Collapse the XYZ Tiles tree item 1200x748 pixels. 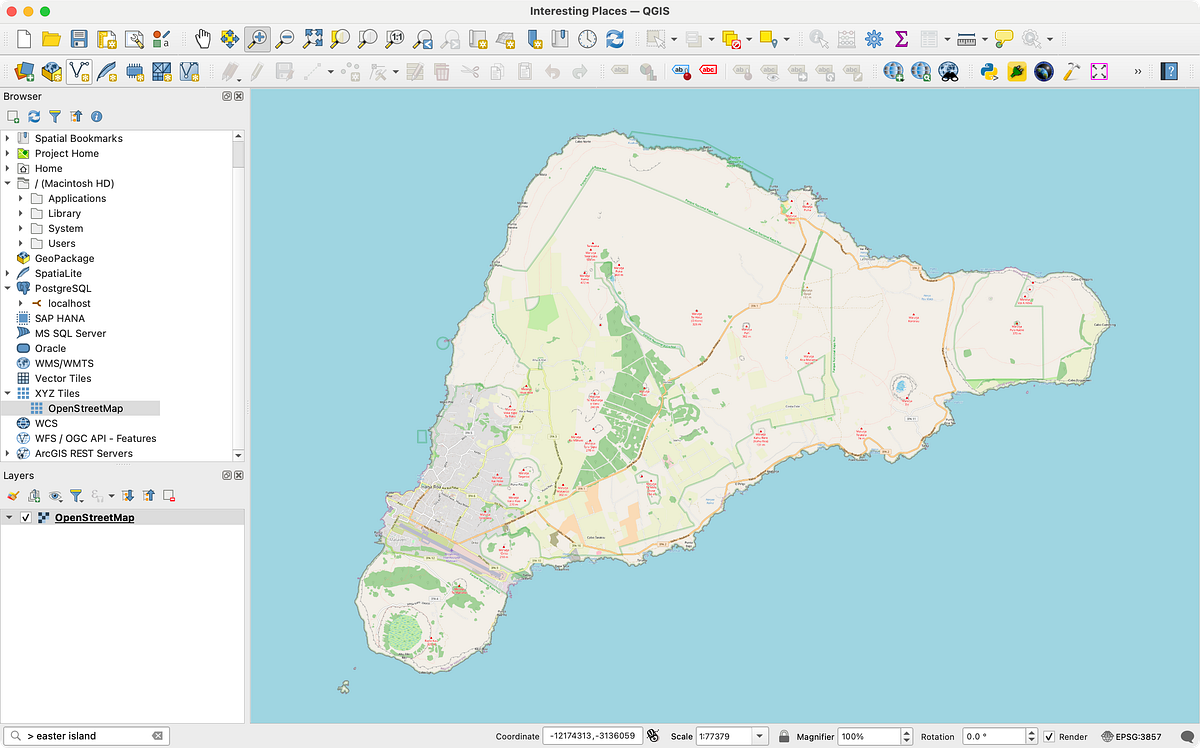(8, 393)
